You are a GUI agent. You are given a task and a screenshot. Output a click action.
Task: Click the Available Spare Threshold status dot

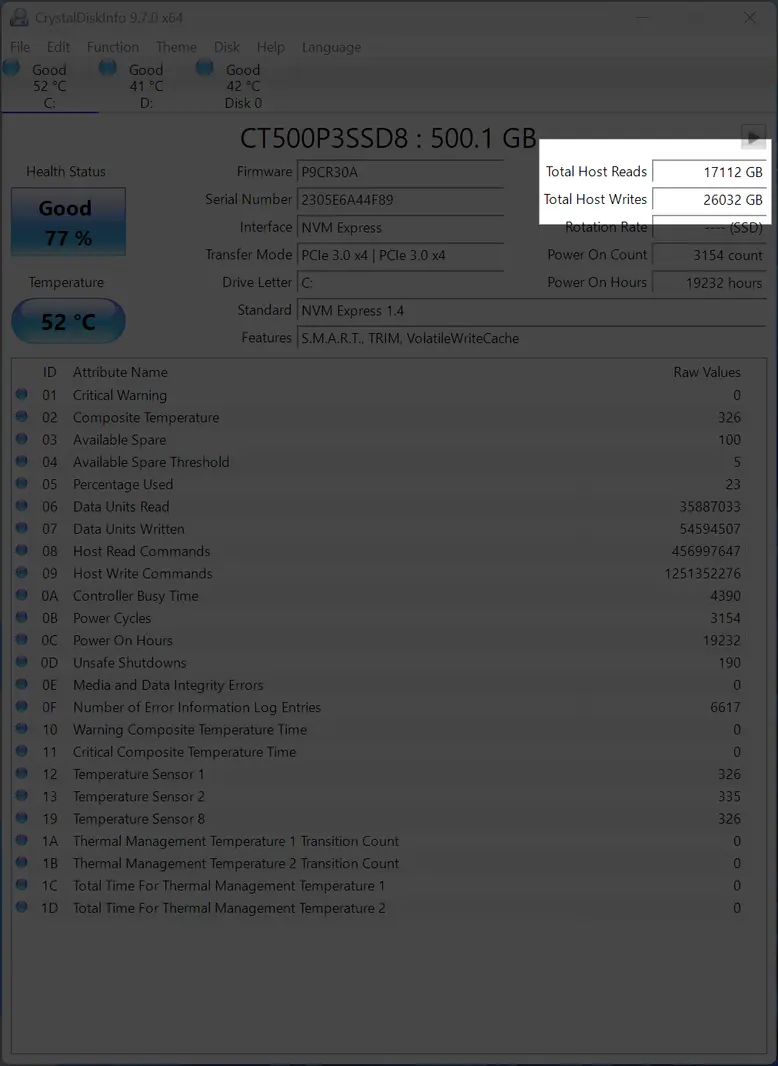[22, 462]
